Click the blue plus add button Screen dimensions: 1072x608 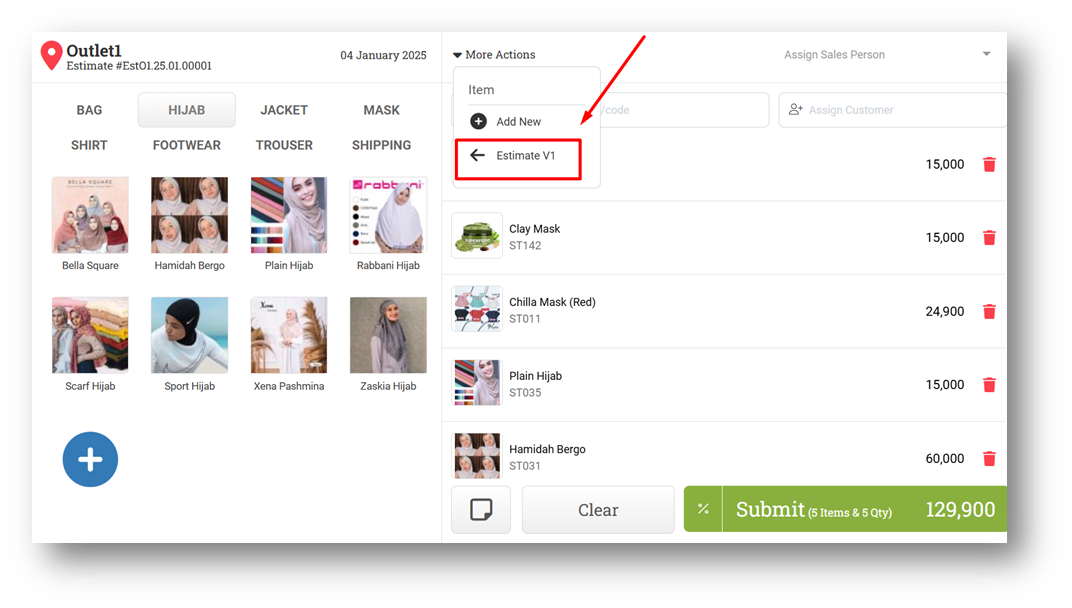[x=90, y=460]
